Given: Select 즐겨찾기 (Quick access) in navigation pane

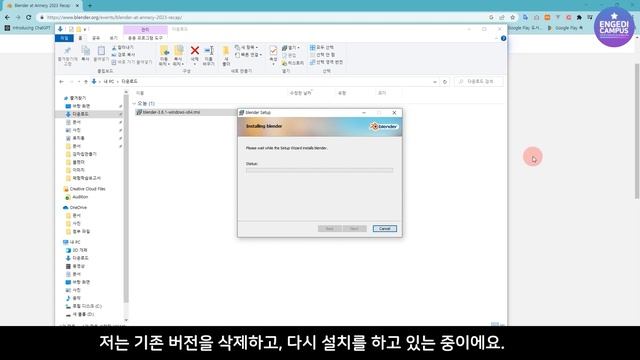Looking at the screenshot, I should pos(75,98).
